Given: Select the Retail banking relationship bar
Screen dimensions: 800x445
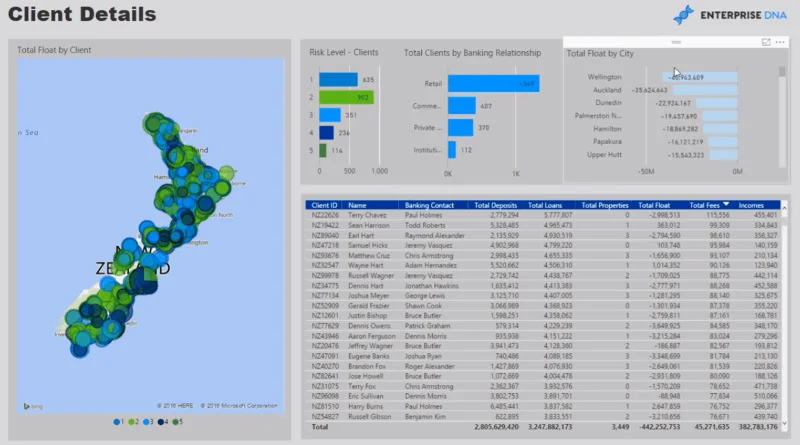Looking at the screenshot, I should tap(493, 84).
